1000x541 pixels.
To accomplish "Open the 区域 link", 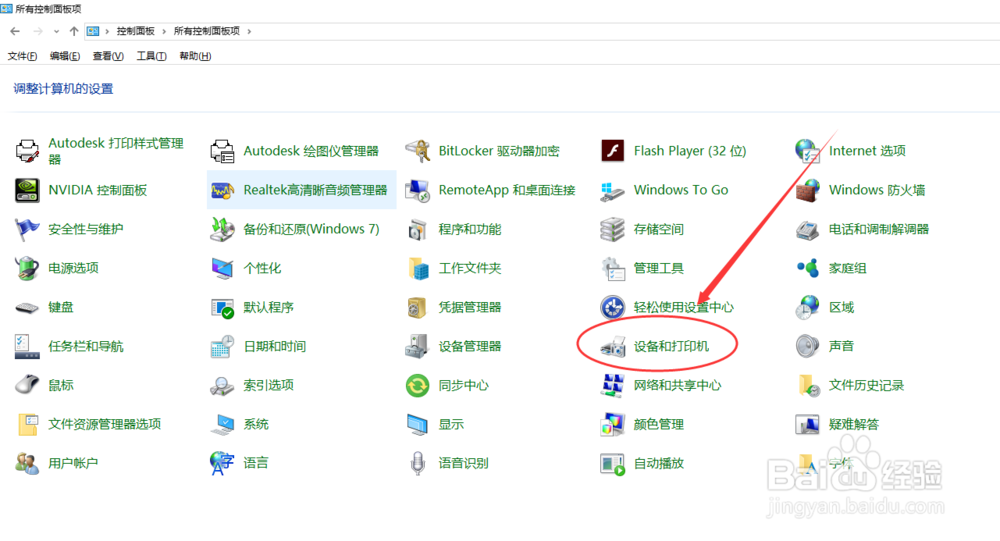I will [841, 308].
